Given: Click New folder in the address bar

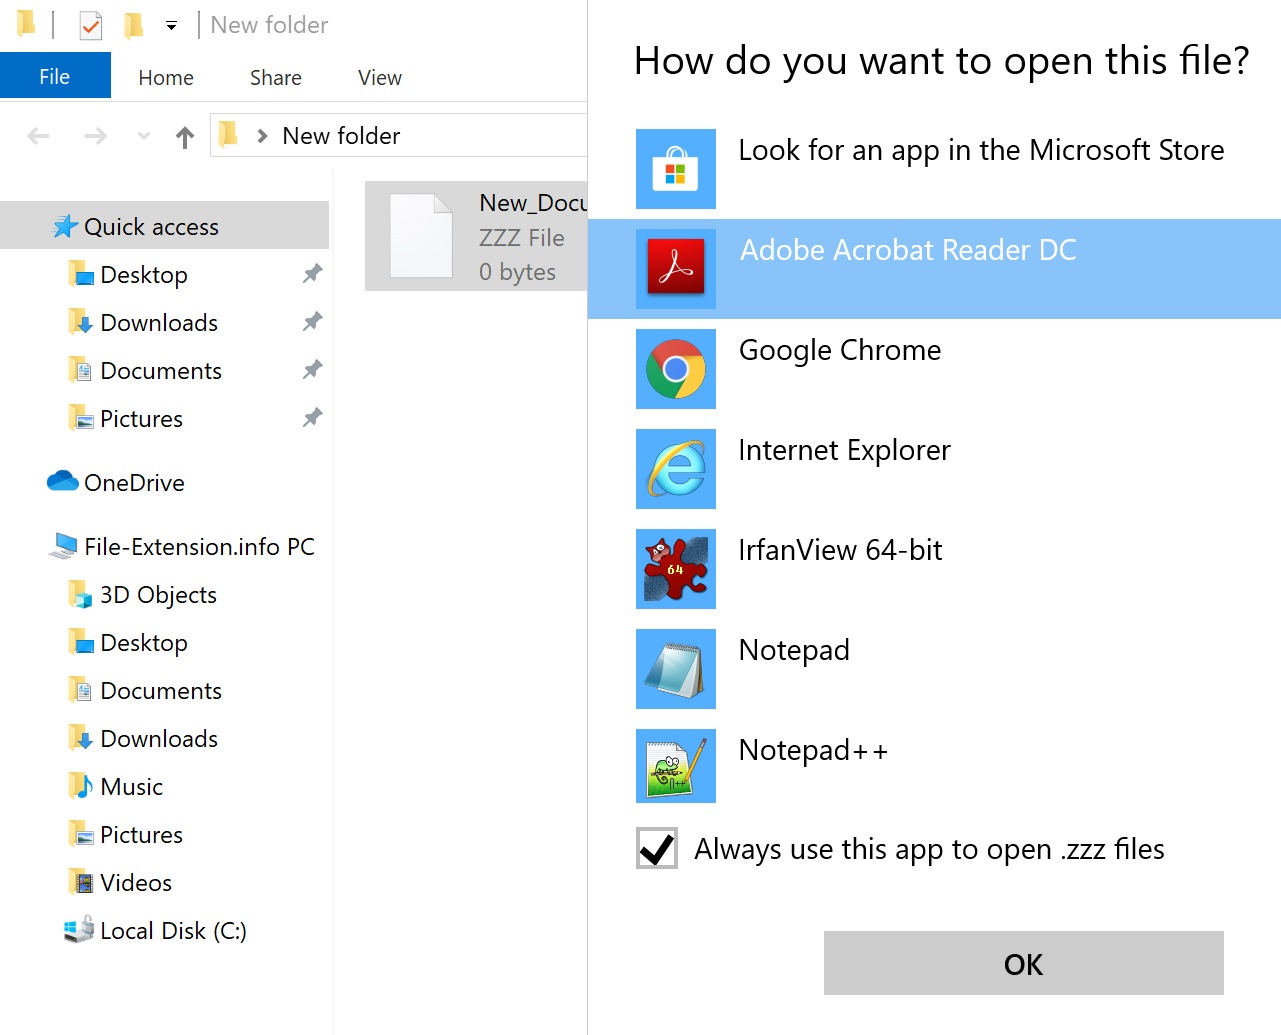Looking at the screenshot, I should tap(341, 136).
